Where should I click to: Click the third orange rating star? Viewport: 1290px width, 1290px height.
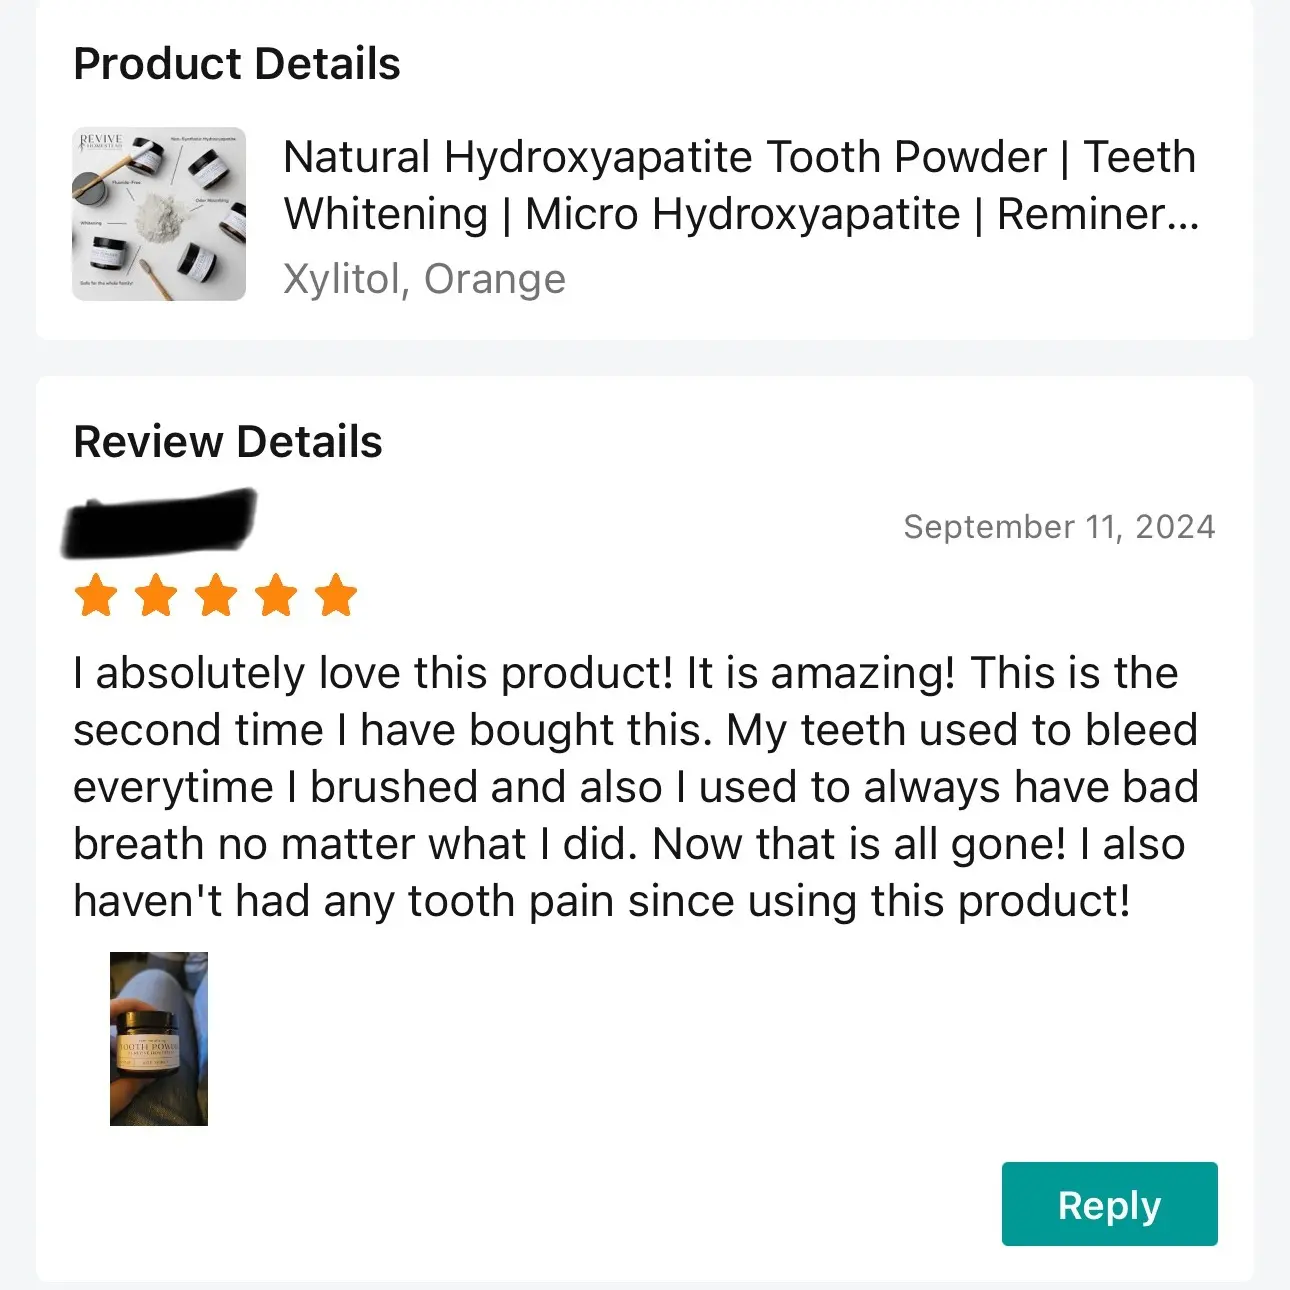[x=217, y=595]
